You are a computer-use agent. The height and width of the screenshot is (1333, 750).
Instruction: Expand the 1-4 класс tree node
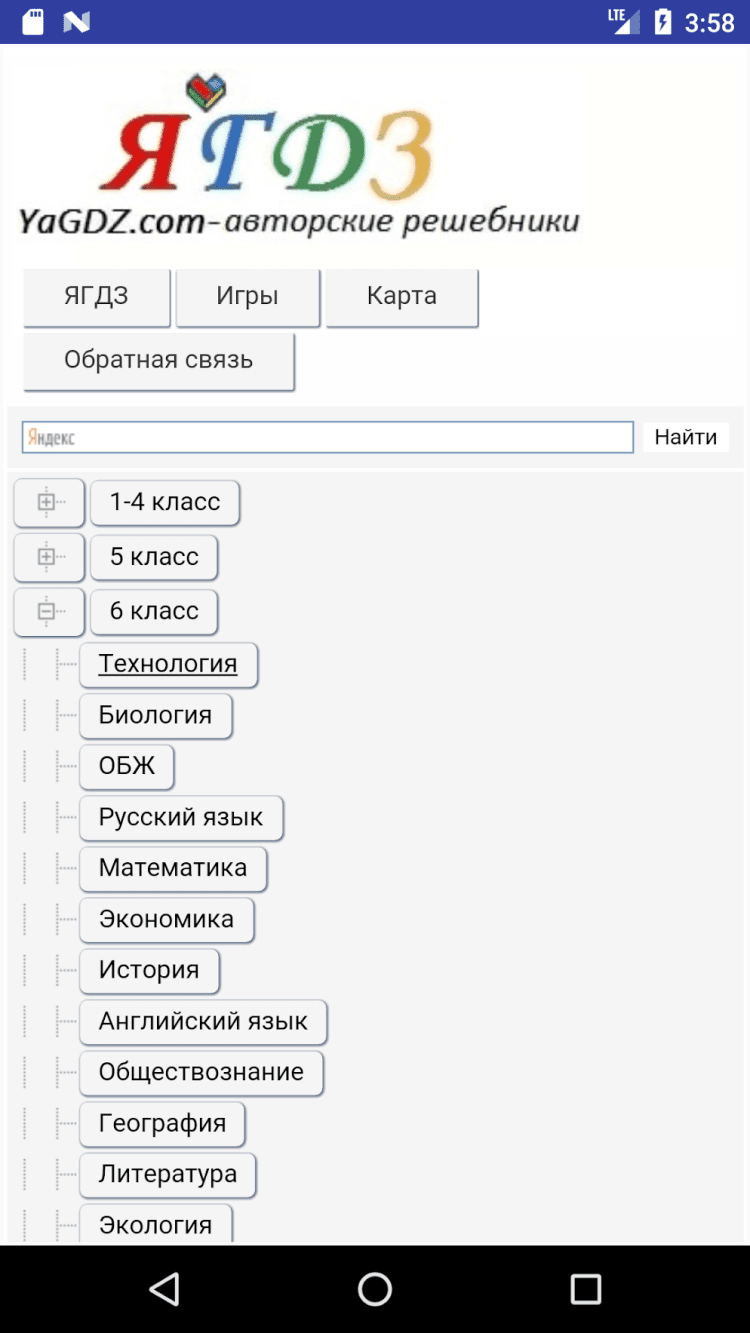[x=48, y=502]
